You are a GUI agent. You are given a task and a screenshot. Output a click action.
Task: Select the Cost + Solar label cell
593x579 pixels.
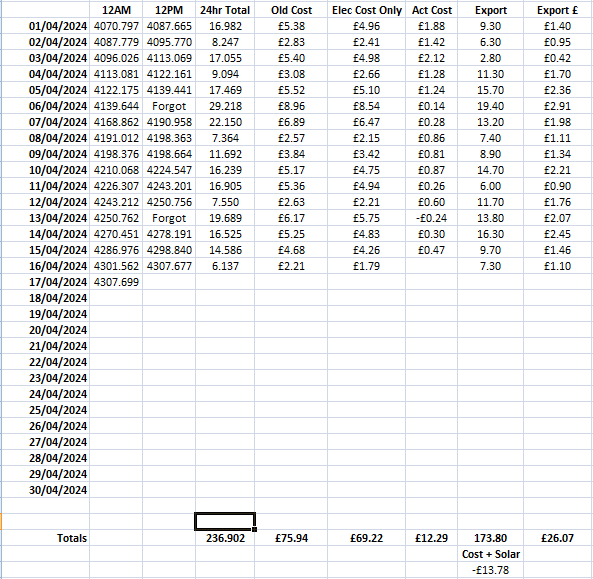[x=491, y=554]
